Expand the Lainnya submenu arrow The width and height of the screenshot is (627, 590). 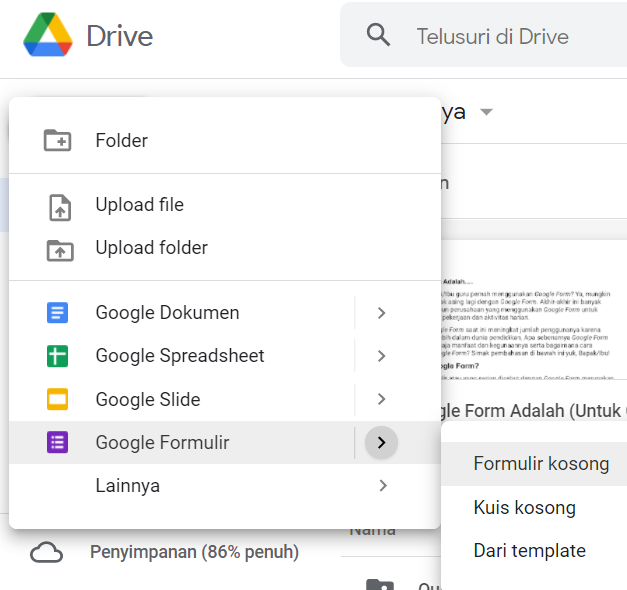click(x=381, y=486)
